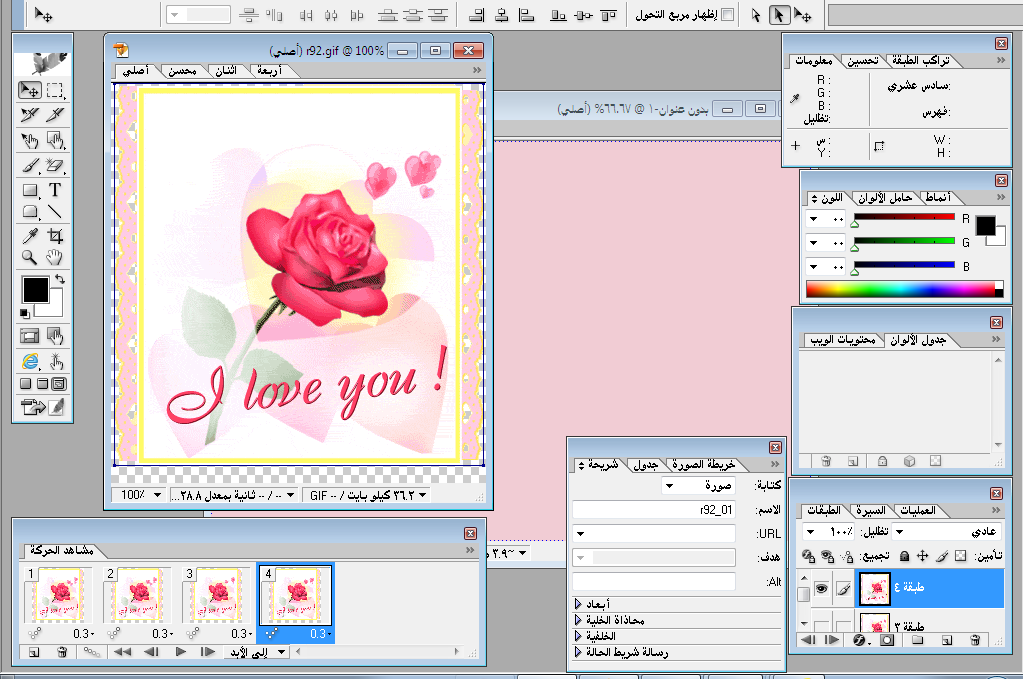Select the Crop tool
Viewport: 1023px width, 679px height.
tap(55, 236)
